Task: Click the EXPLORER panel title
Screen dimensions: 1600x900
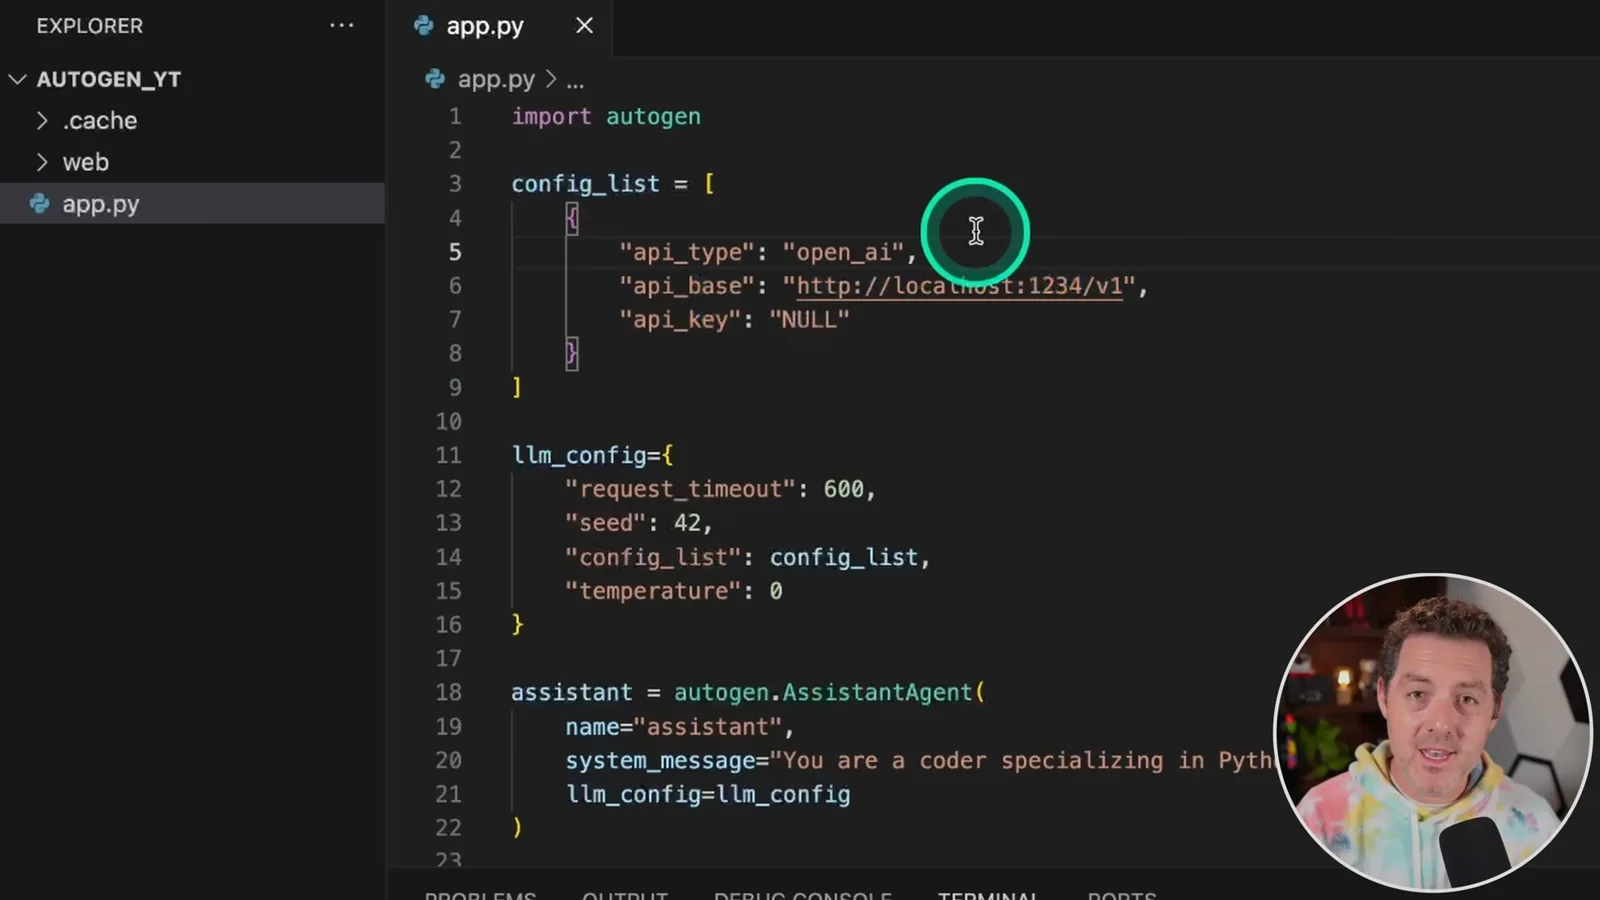Action: [x=90, y=26]
